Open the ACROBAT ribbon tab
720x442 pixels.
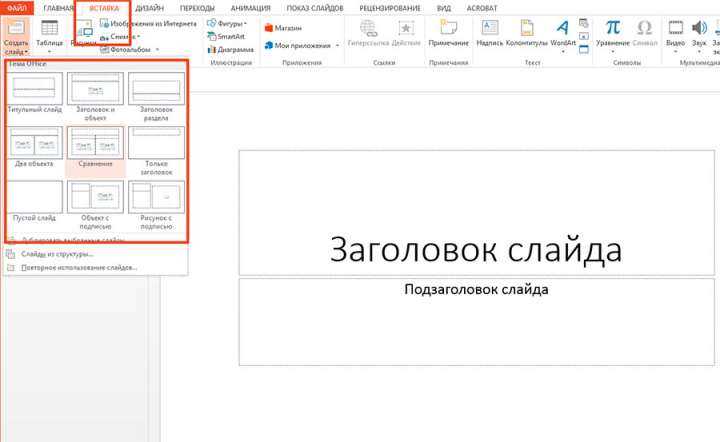(482, 8)
